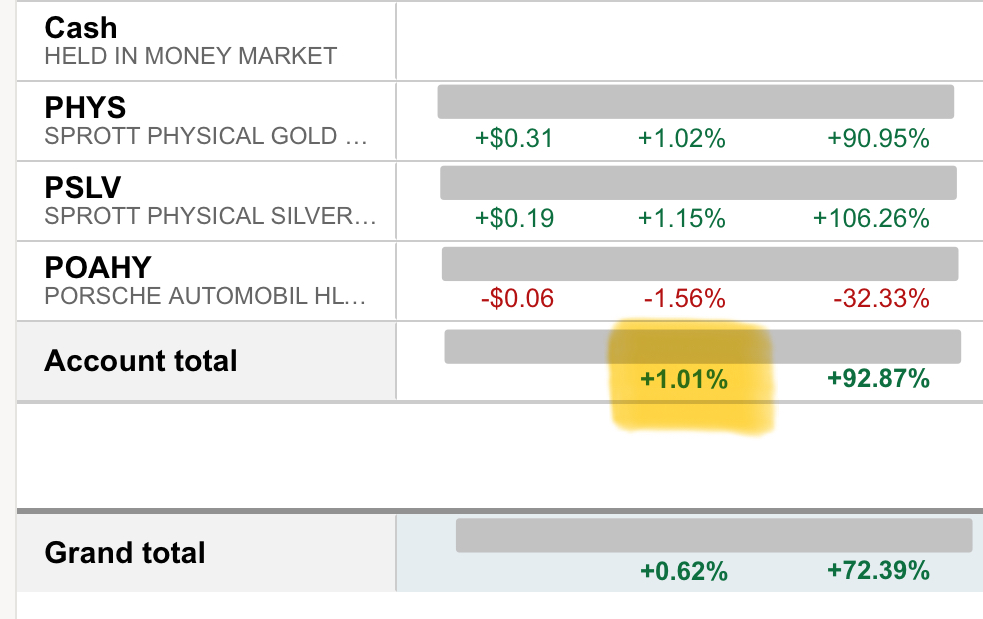
Task: Click Grand total +72.39% overall gain
Action: tap(878, 571)
